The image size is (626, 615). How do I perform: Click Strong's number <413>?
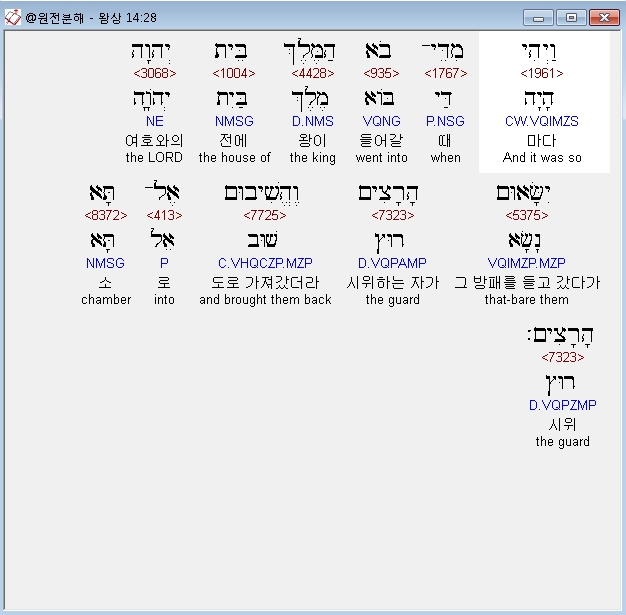(164, 216)
